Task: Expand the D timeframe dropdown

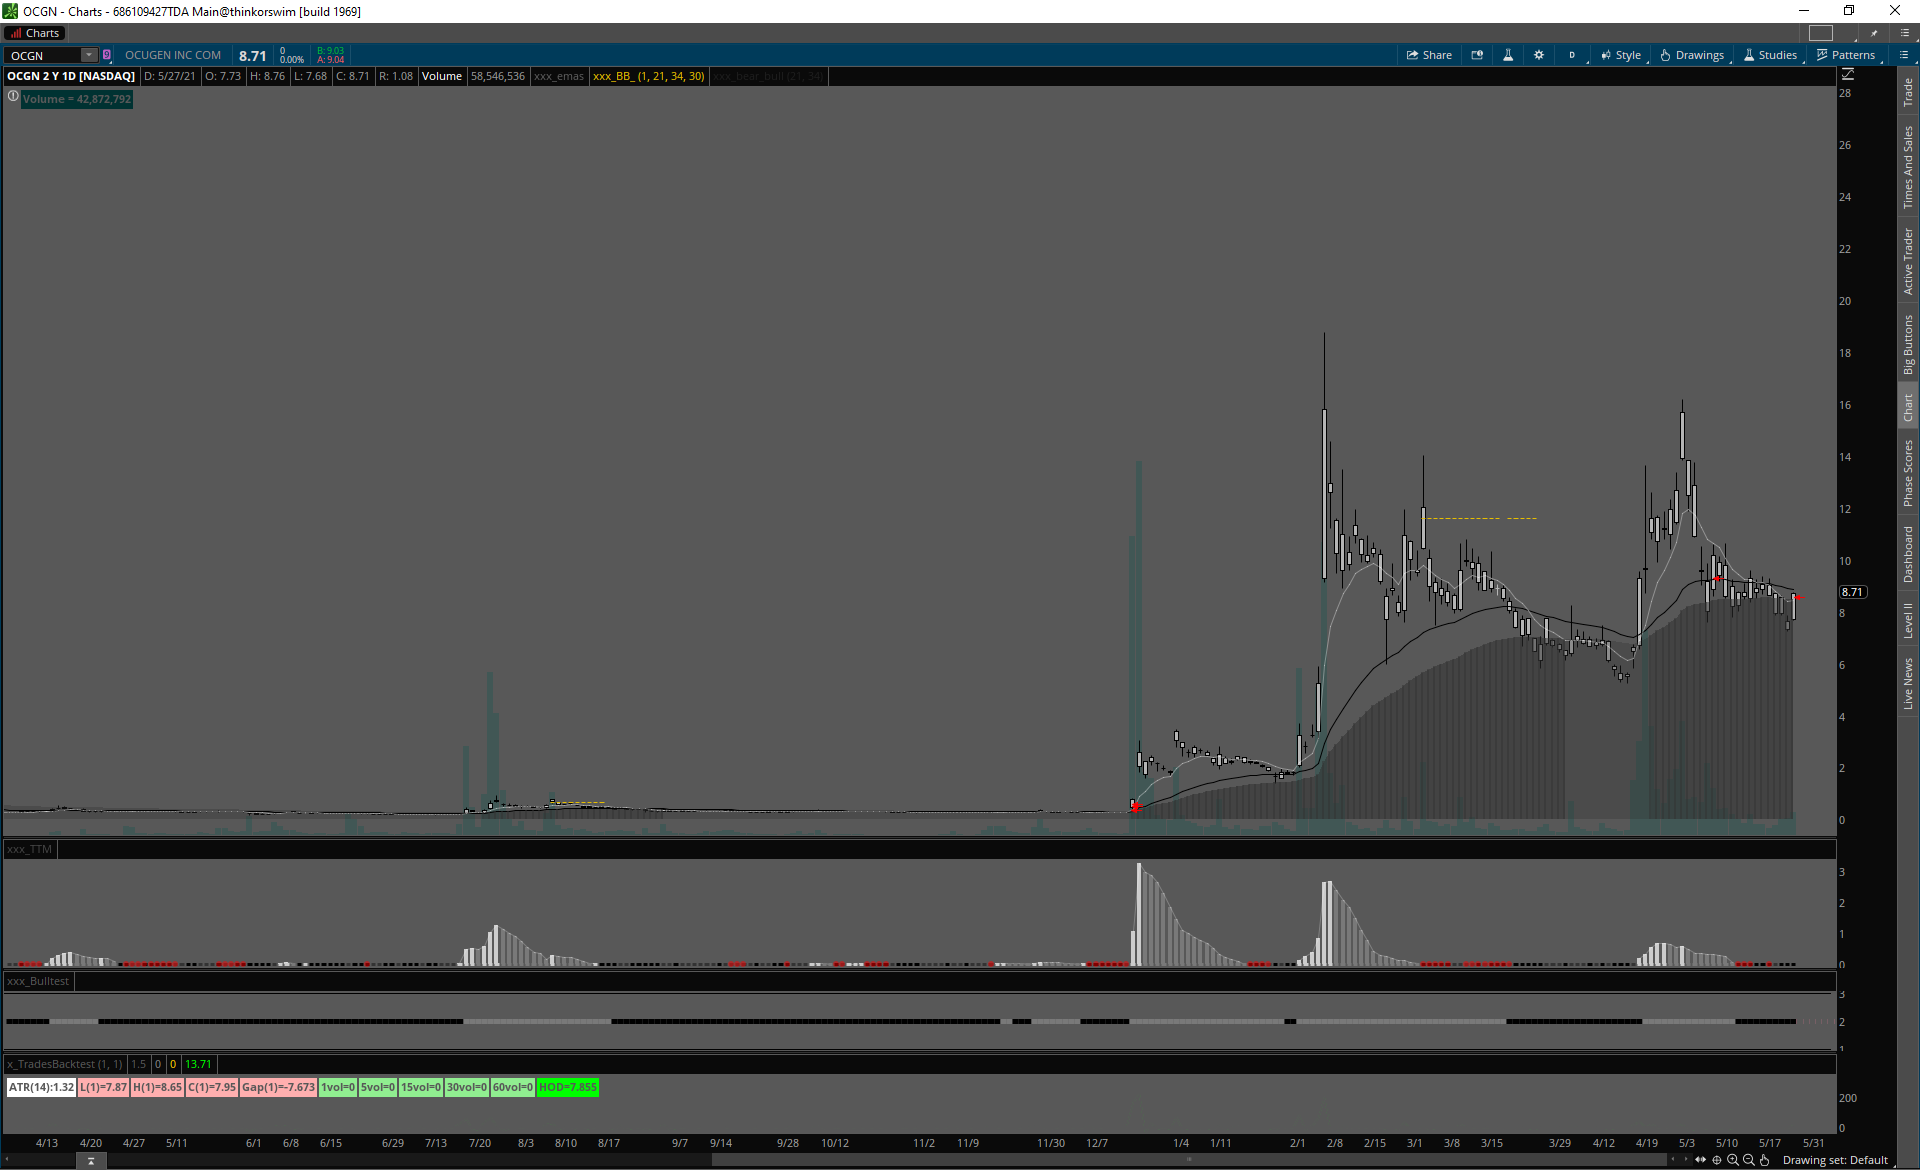Action: pyautogui.click(x=1573, y=55)
